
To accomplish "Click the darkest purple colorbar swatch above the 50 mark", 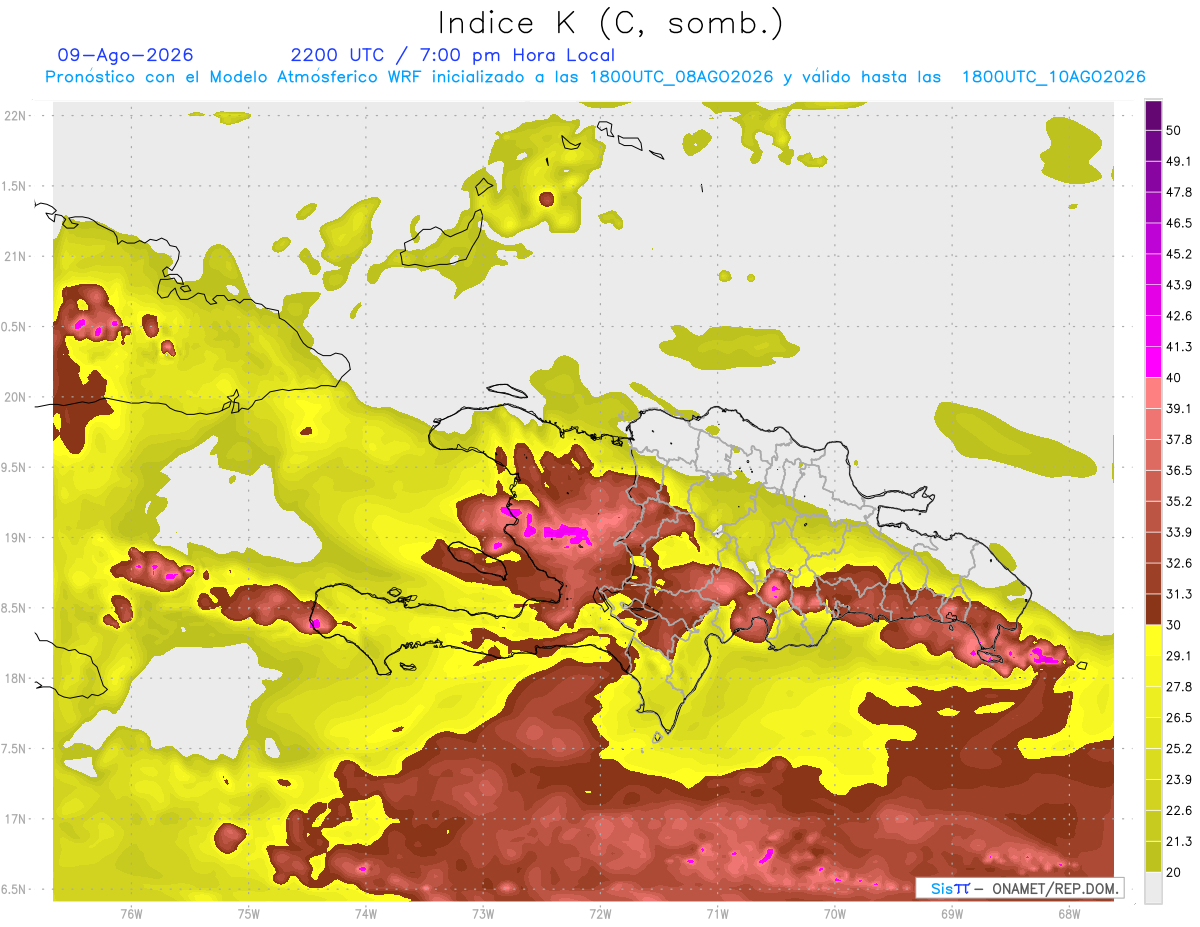I will click(x=1153, y=115).
